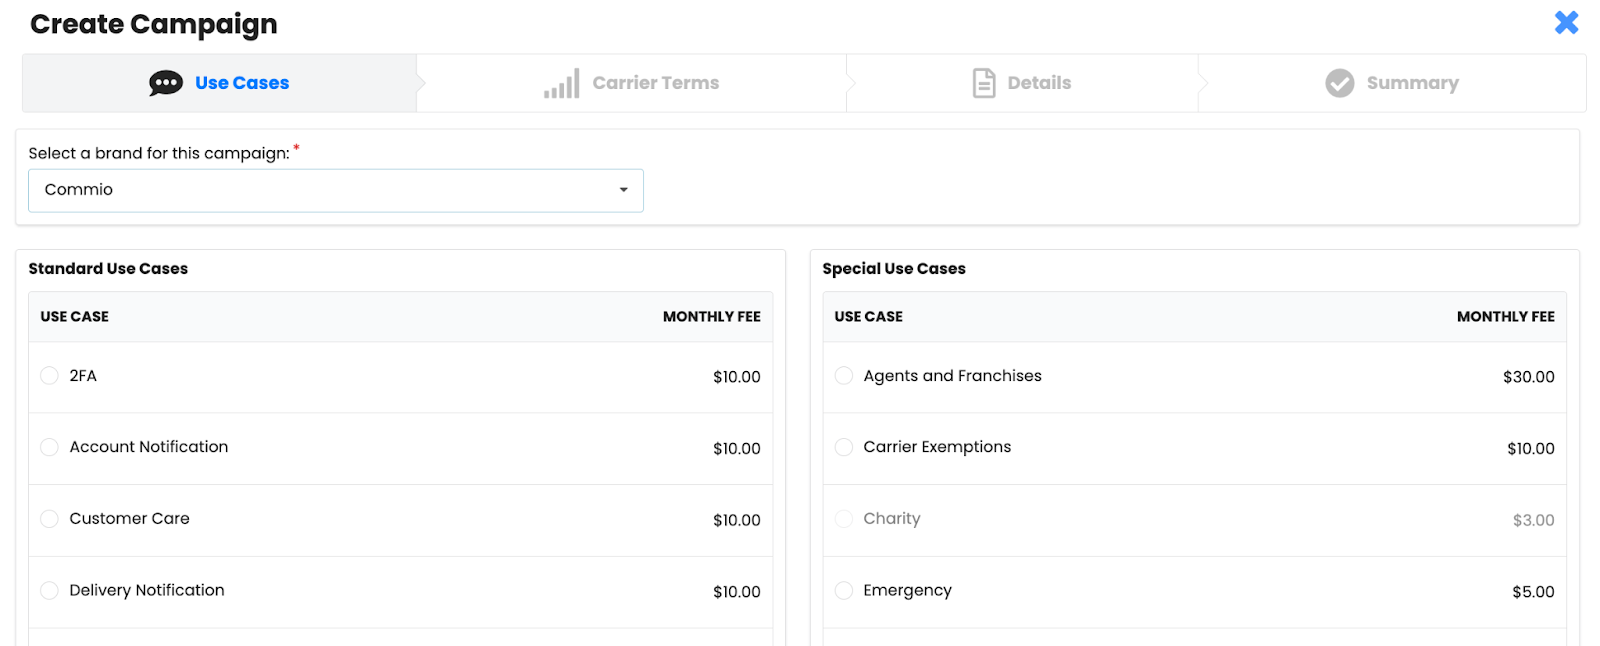Select Agents and Franchises radio button

[x=844, y=375]
